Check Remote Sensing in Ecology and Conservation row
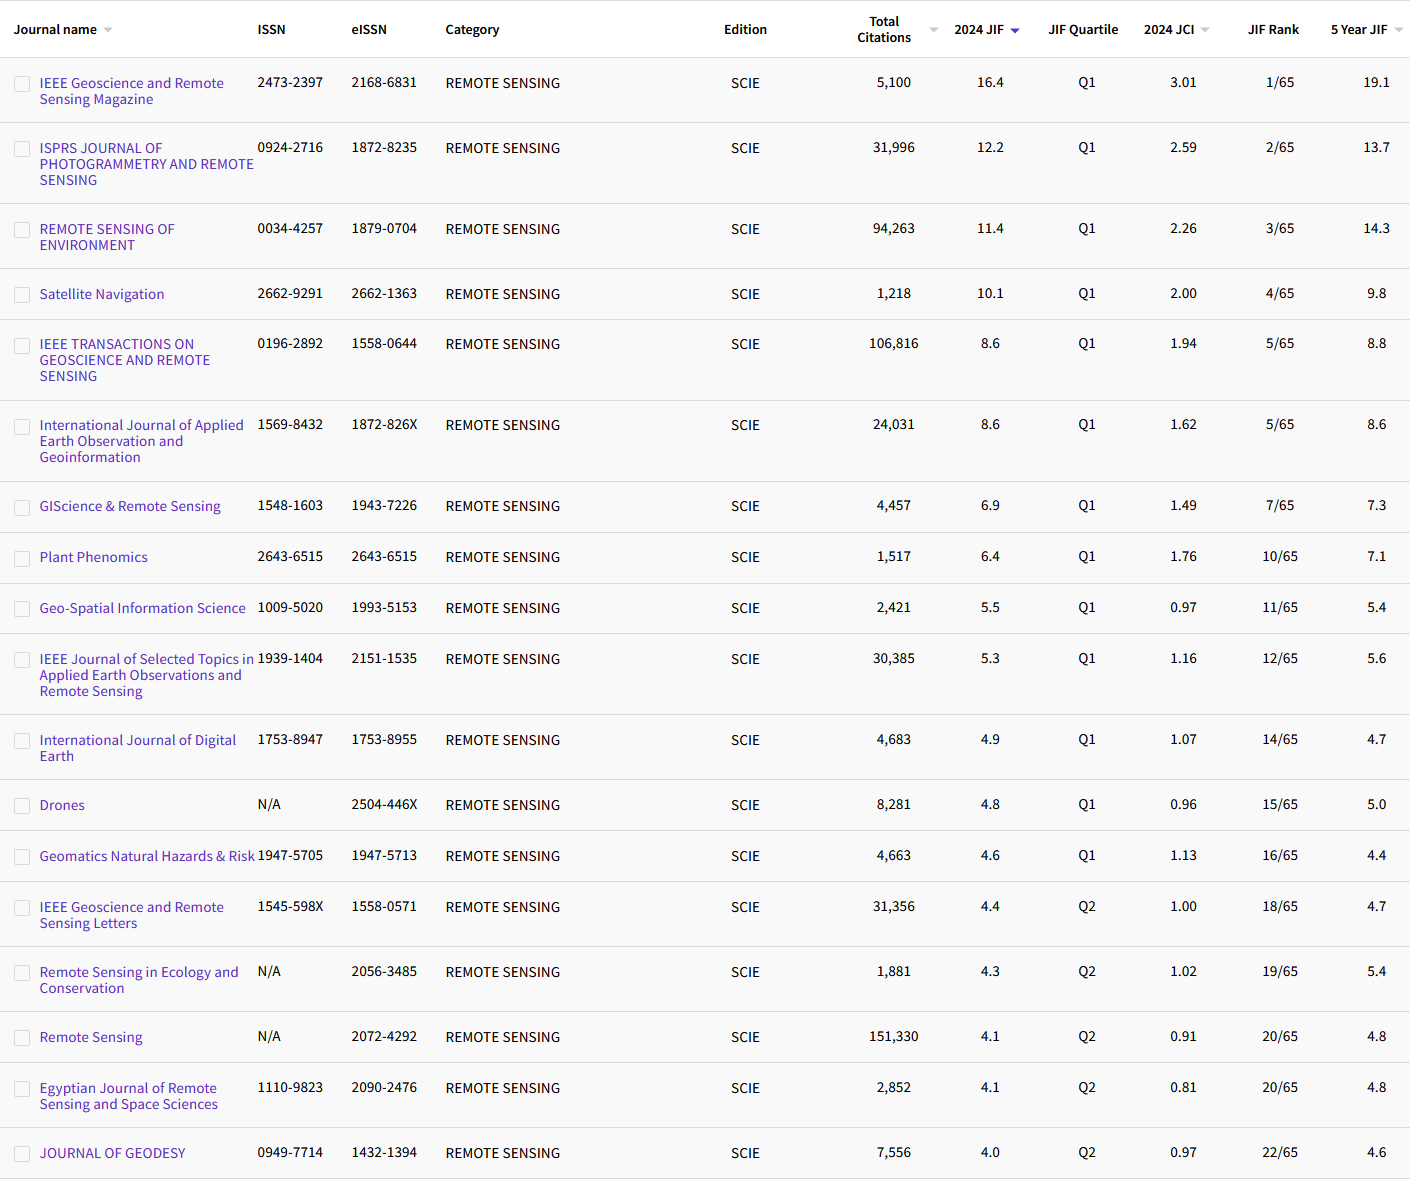Screen dimensions: 1410x1179 (x=22, y=973)
